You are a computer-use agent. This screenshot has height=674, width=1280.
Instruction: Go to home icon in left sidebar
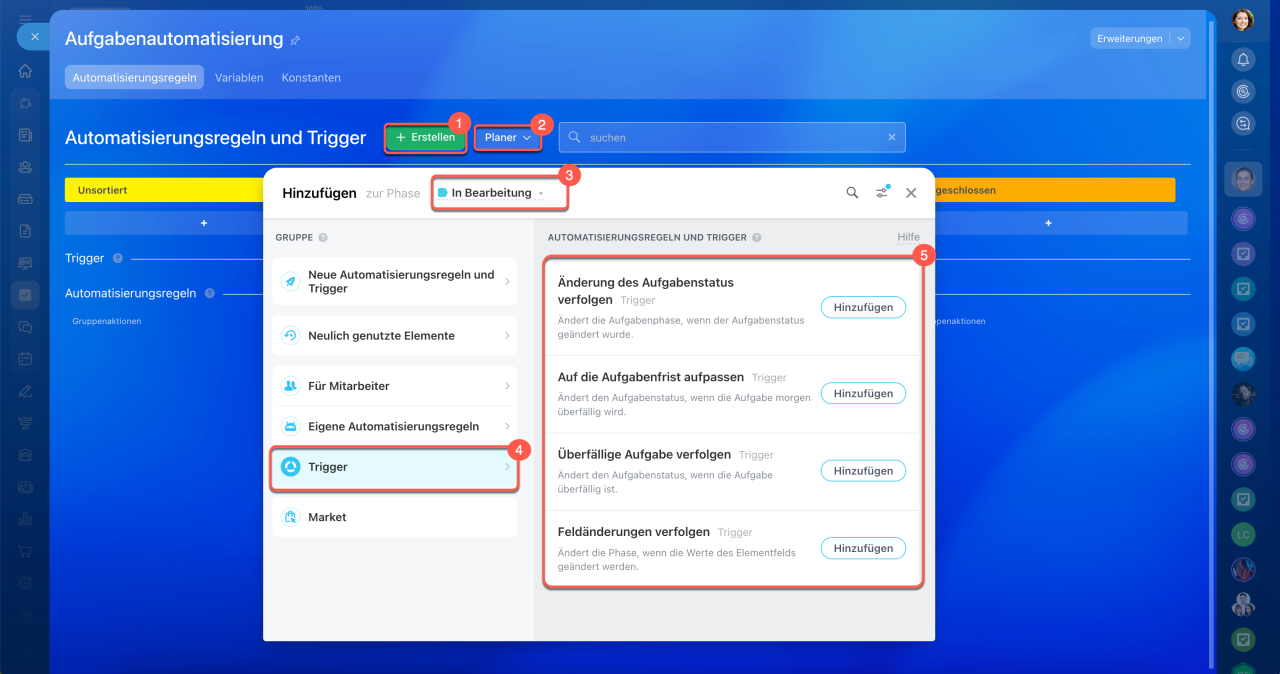(x=25, y=71)
